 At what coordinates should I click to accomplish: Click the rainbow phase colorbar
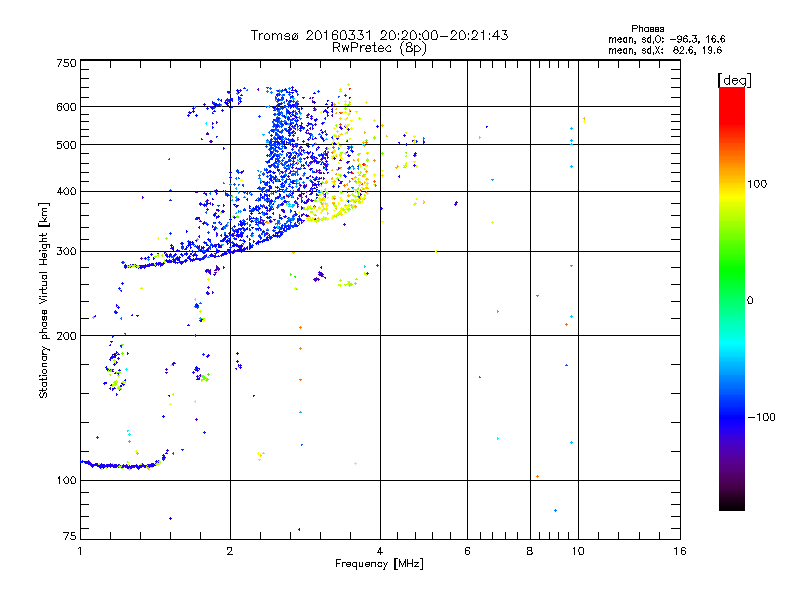(x=732, y=298)
